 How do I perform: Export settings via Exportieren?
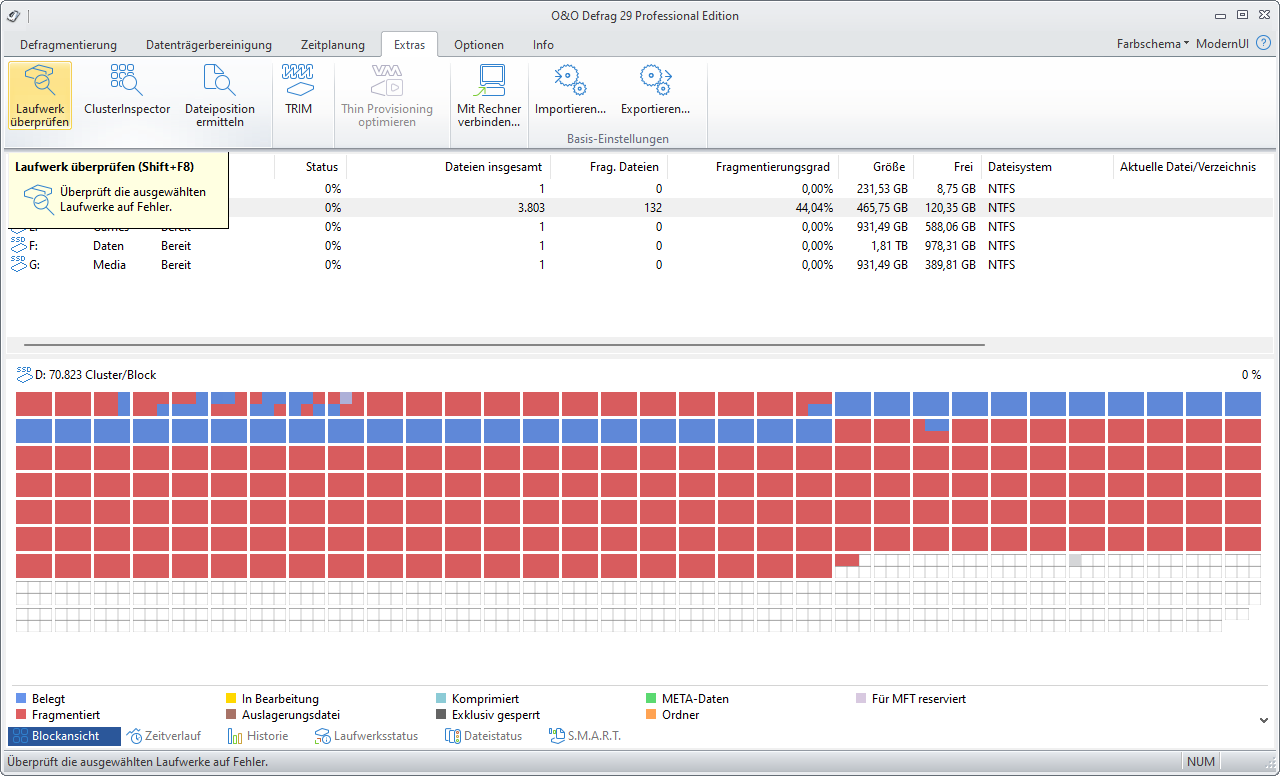coord(655,90)
